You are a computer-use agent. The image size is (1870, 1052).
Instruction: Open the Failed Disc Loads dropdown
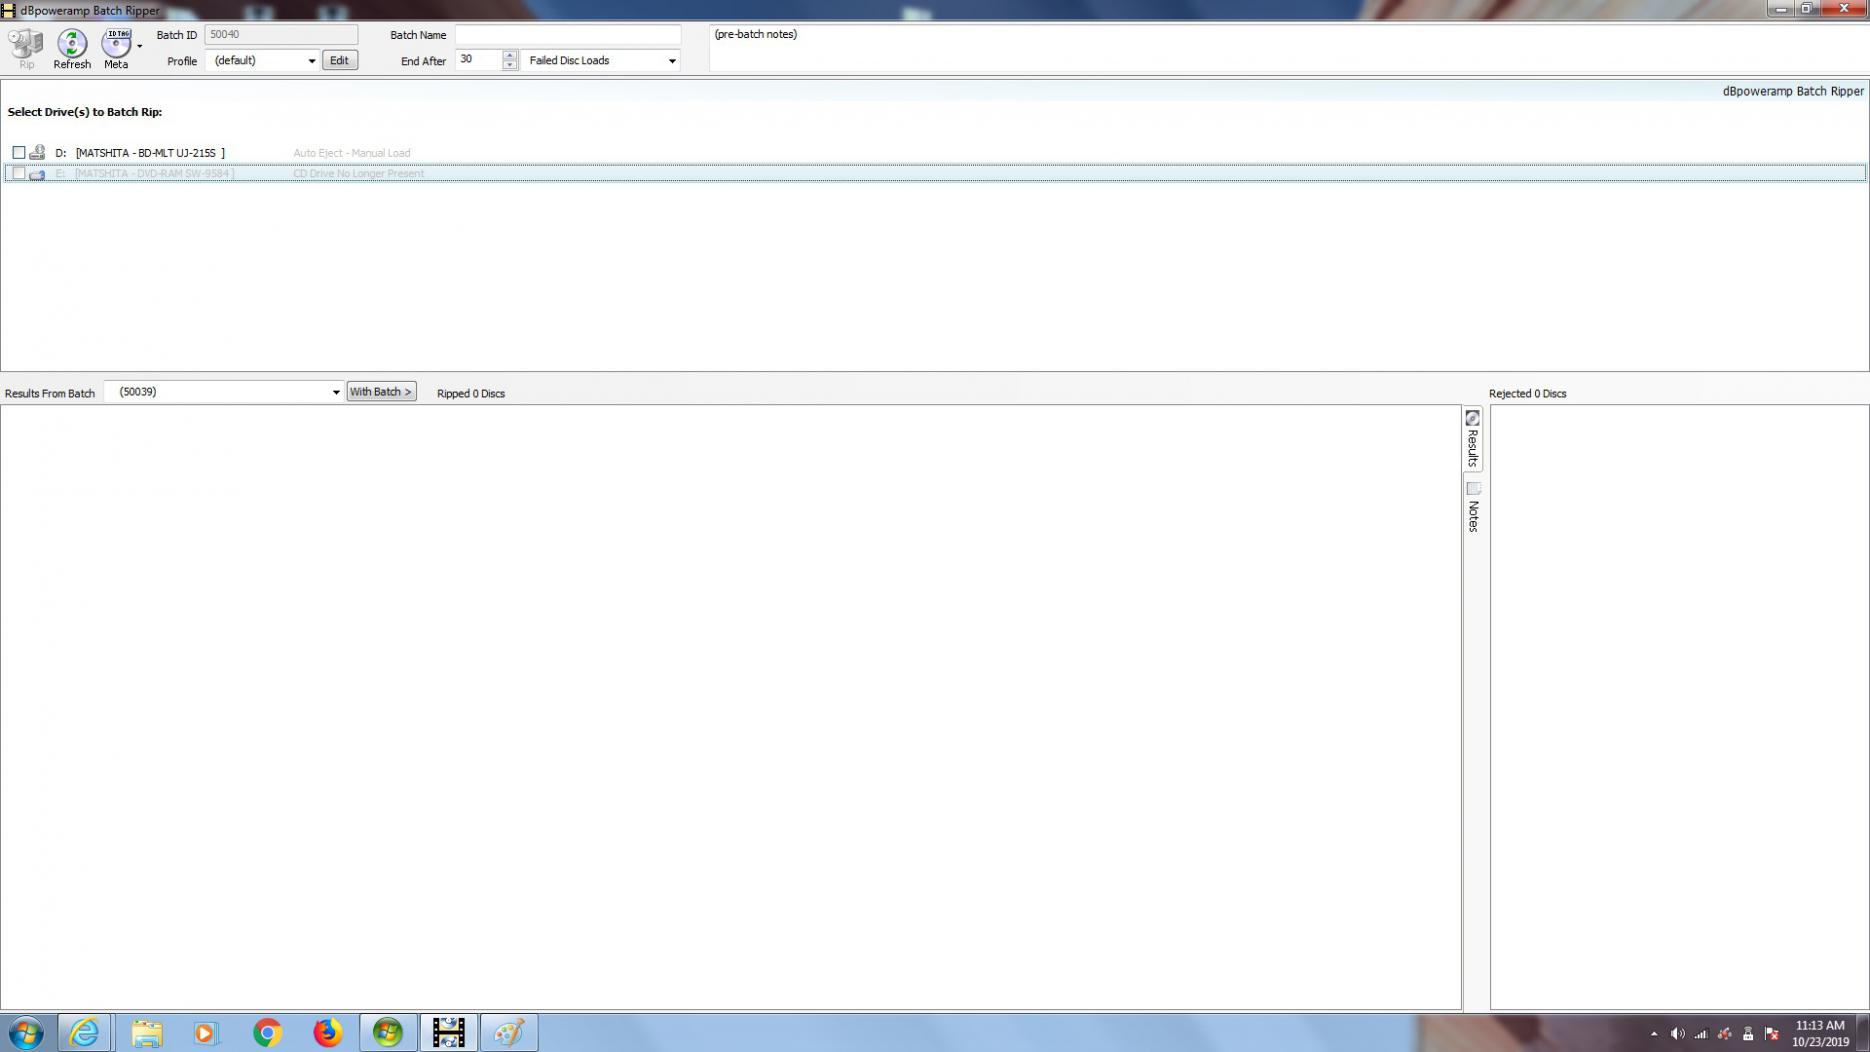pos(671,61)
